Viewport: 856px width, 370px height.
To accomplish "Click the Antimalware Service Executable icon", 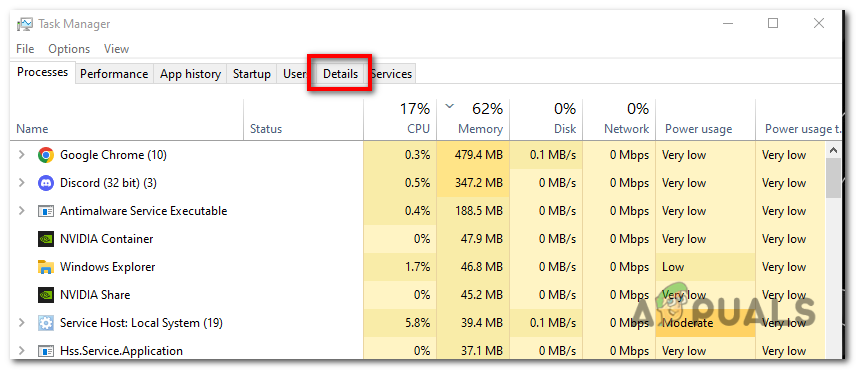I will [x=46, y=211].
